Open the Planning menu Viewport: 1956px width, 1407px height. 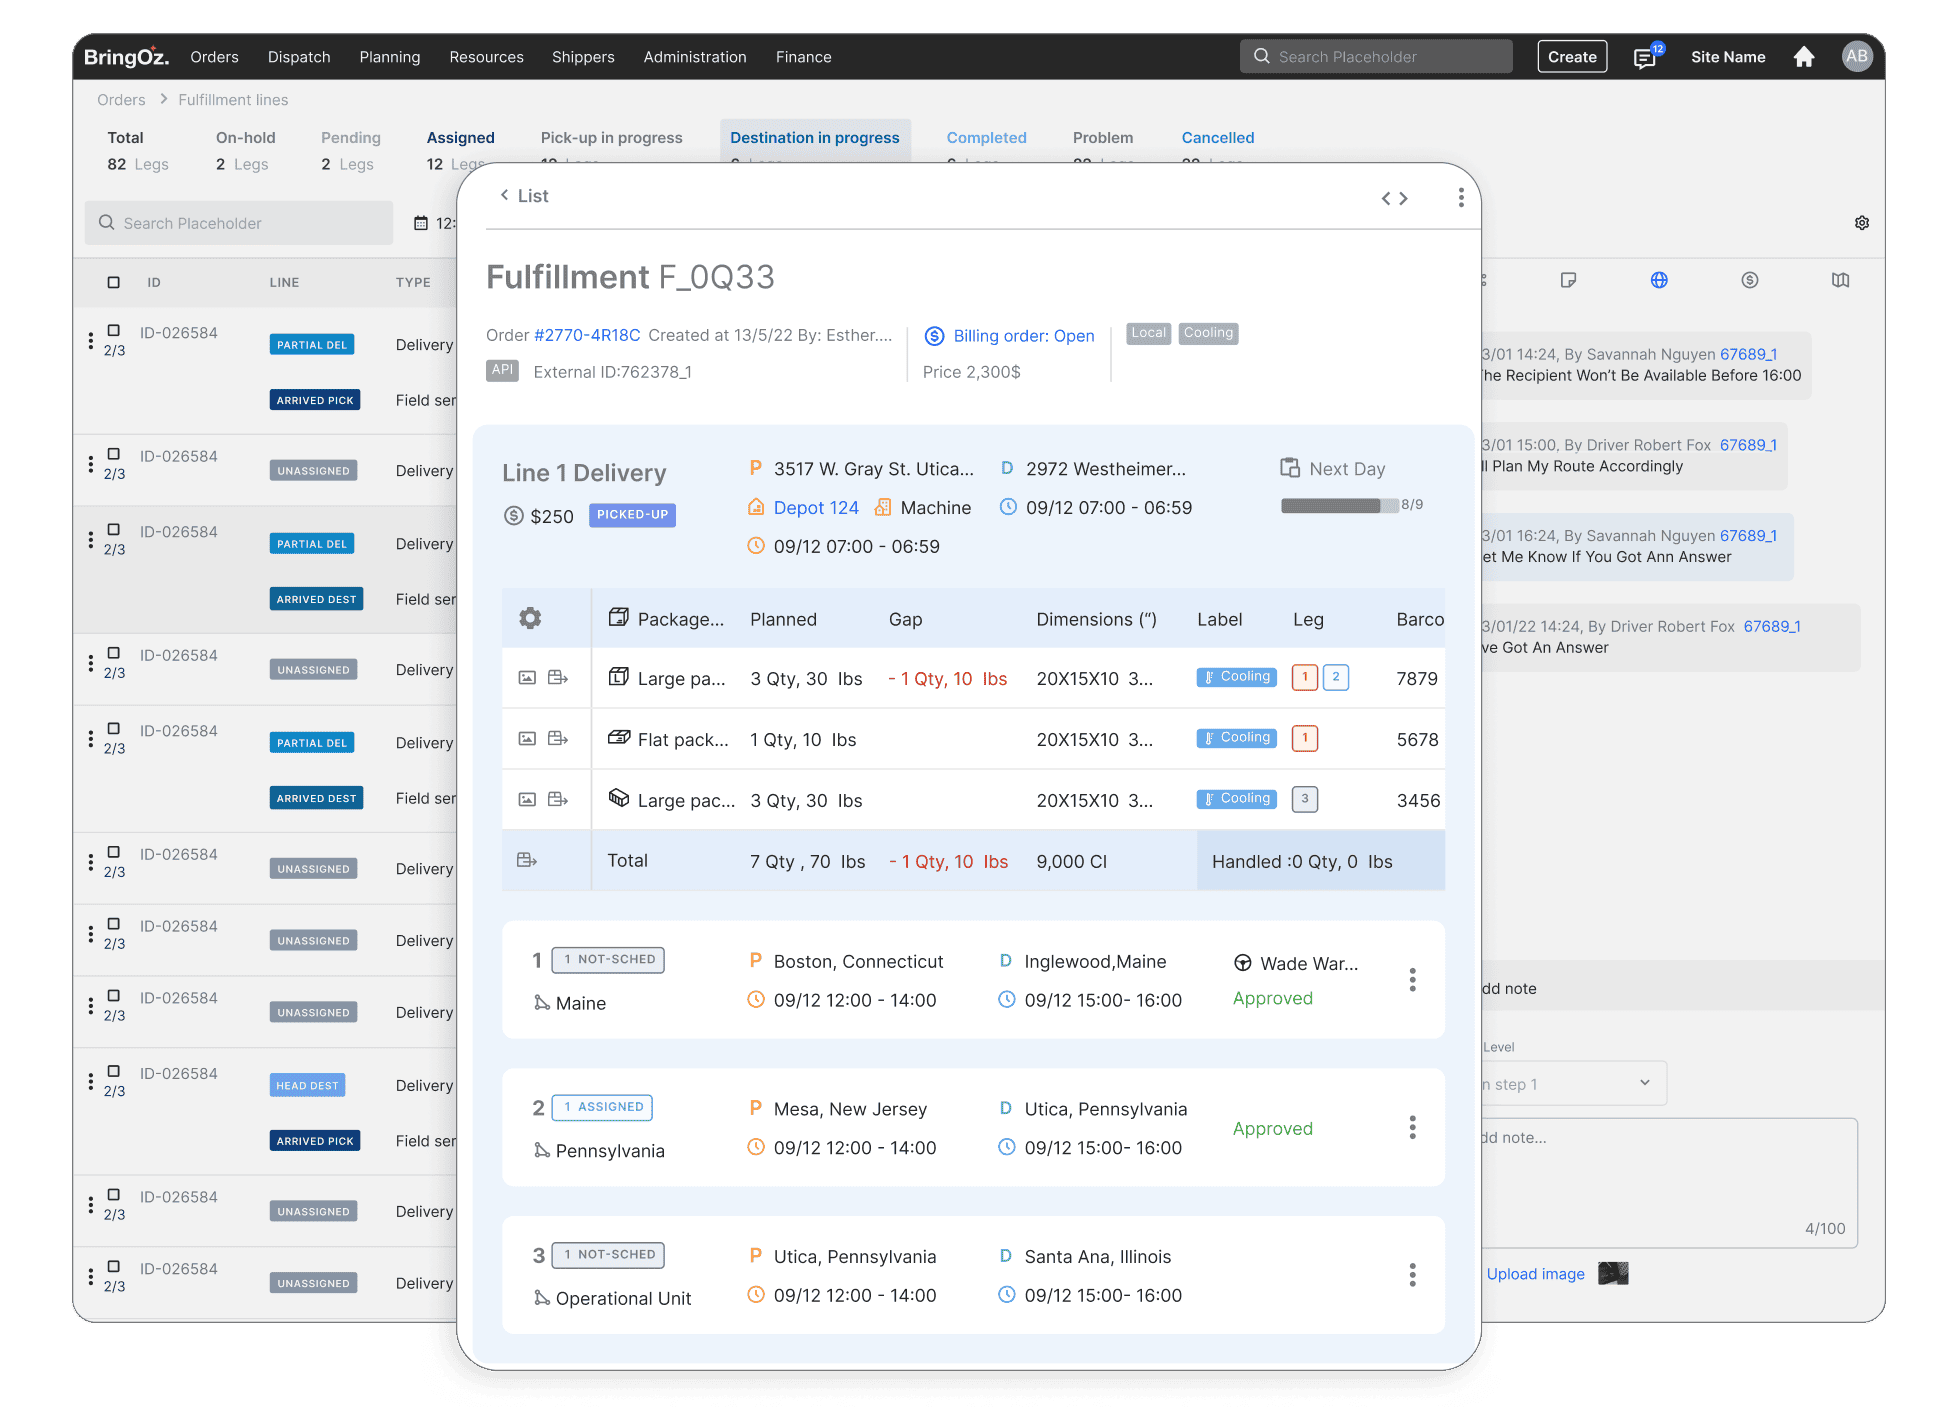[x=390, y=57]
